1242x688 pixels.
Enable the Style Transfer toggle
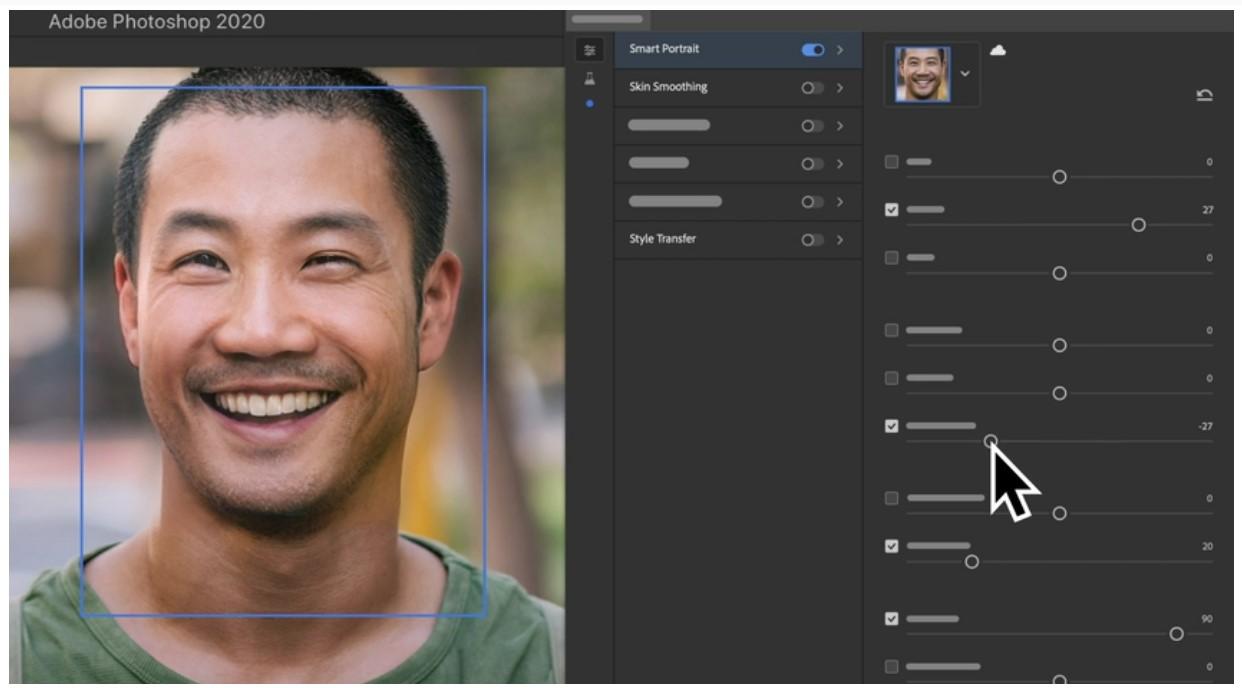click(x=813, y=240)
